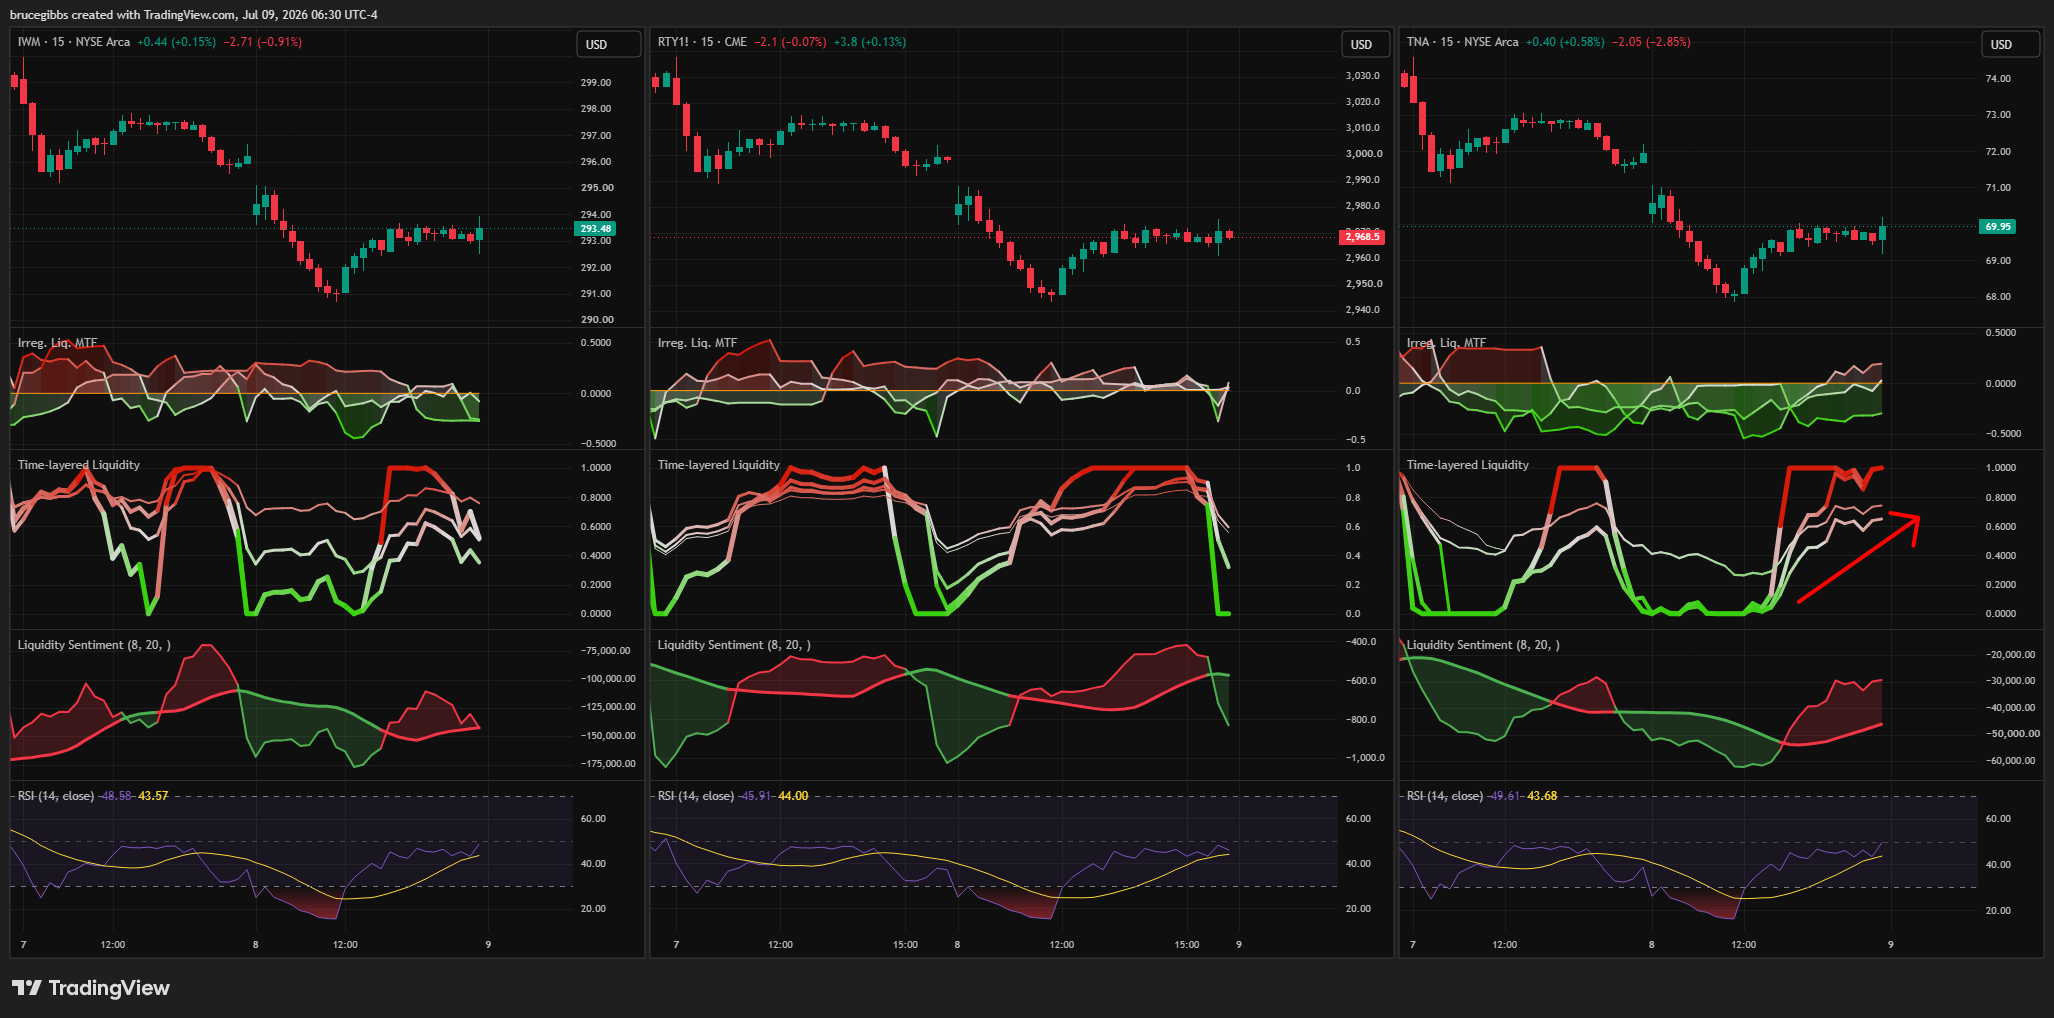Image resolution: width=2054 pixels, height=1018 pixels.
Task: Click the 3,030.0 price scale label on RTY1!
Action: pos(1363,76)
